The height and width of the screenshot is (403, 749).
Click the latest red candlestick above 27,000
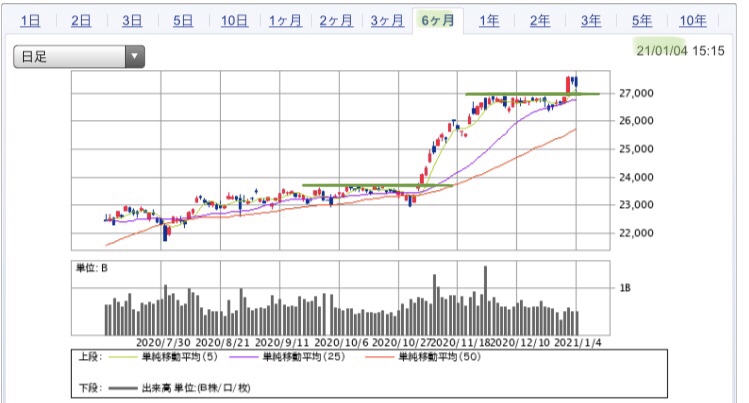tap(568, 85)
